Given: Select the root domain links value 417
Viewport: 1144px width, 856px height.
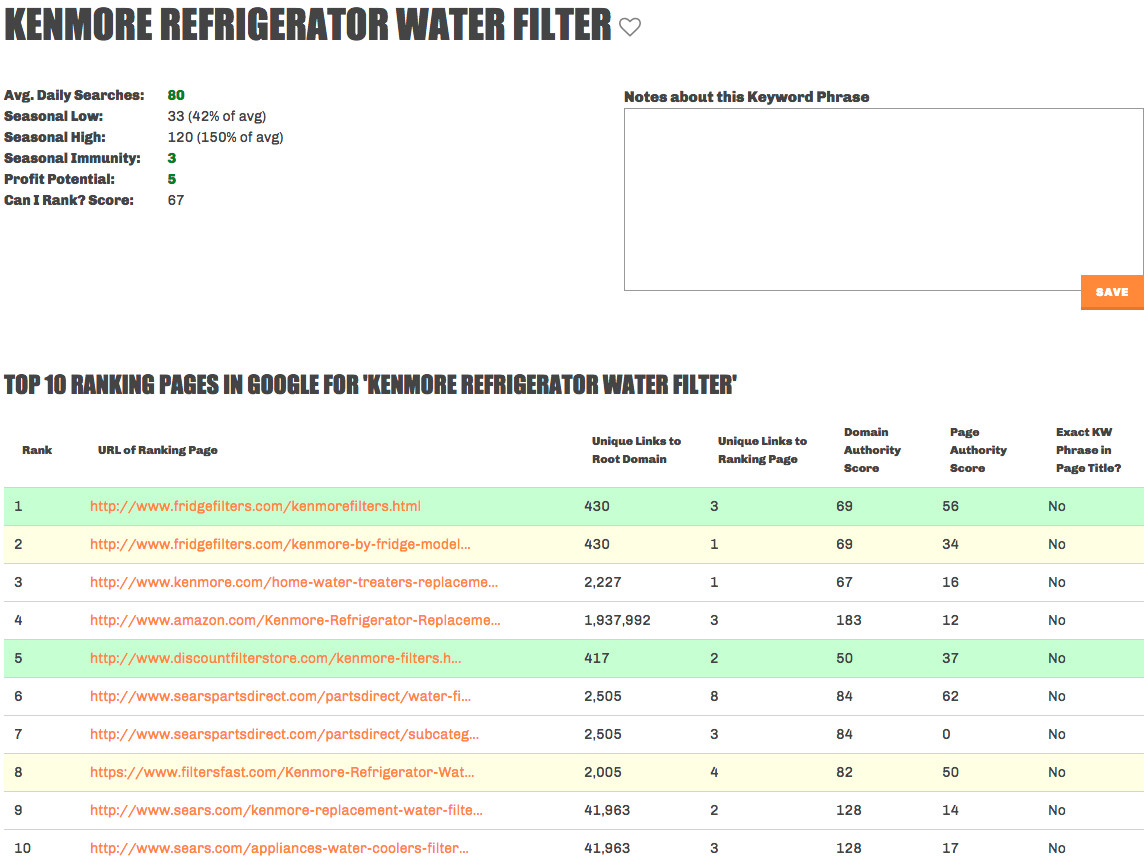Looking at the screenshot, I should pos(597,658).
